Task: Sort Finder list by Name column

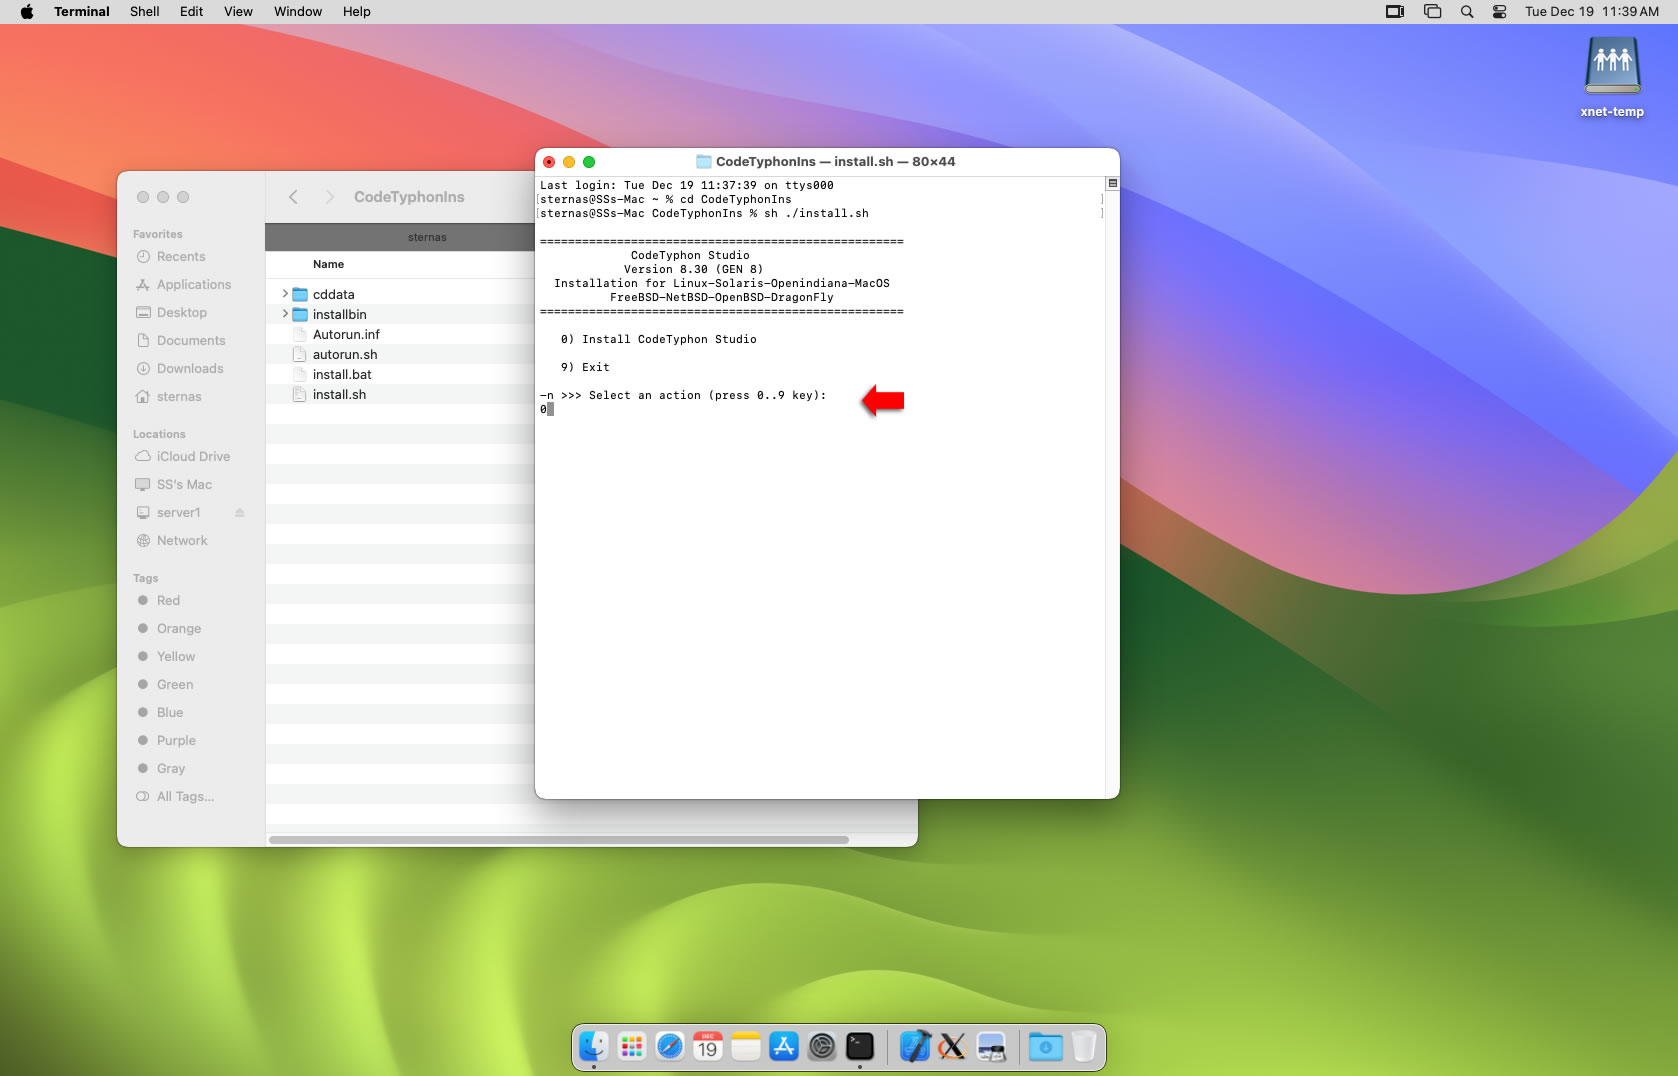Action: pyautogui.click(x=328, y=264)
